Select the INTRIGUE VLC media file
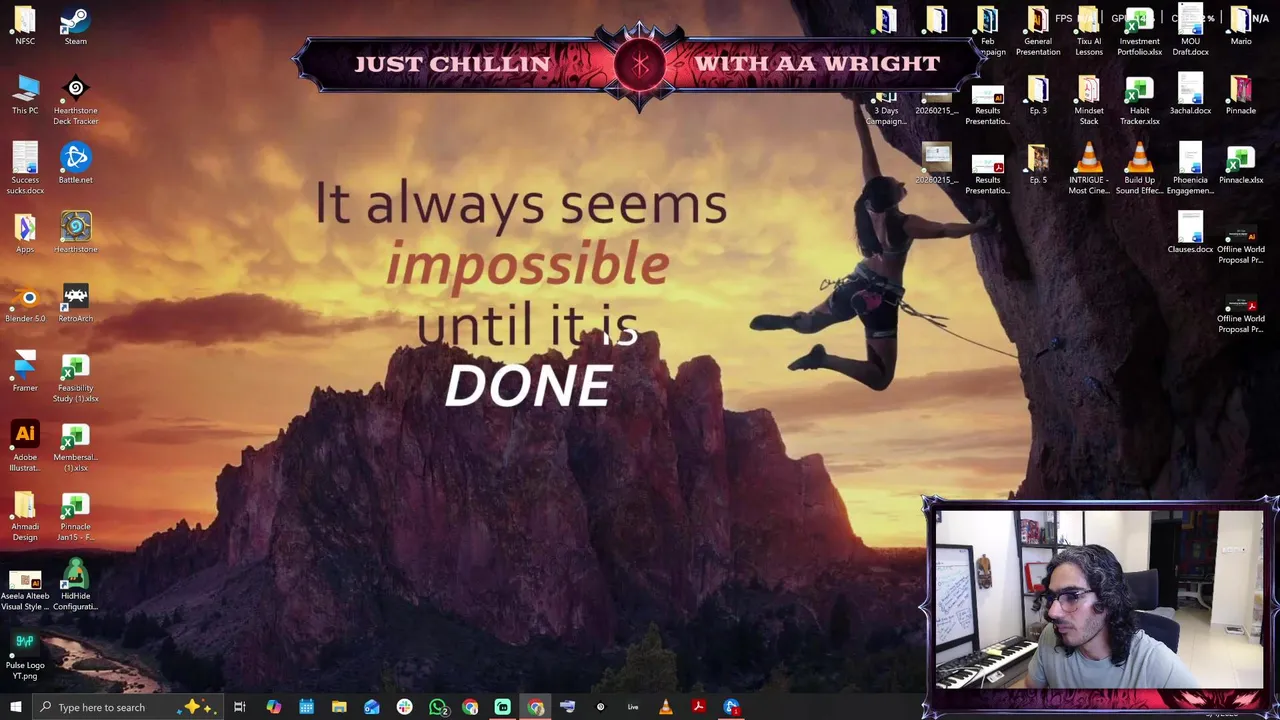 [x=1089, y=169]
